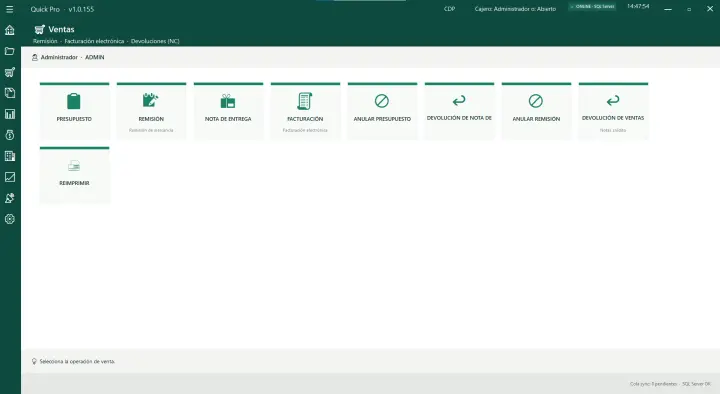
Task: Open the folder icon in sidebar
Action: click(10, 51)
